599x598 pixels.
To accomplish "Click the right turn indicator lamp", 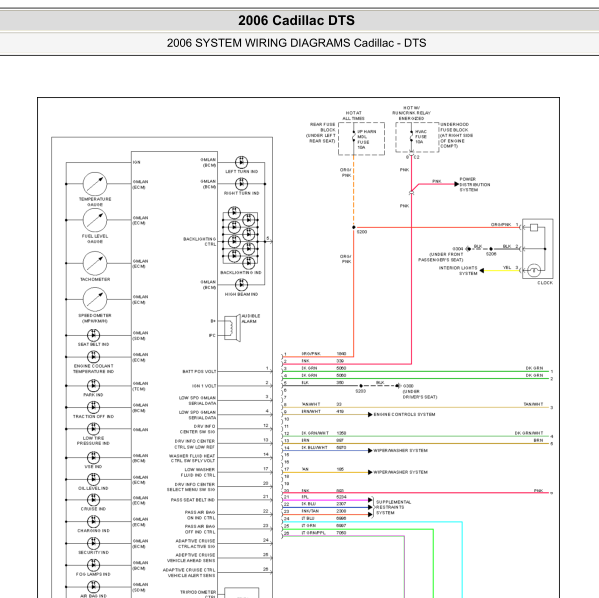I will click(241, 184).
